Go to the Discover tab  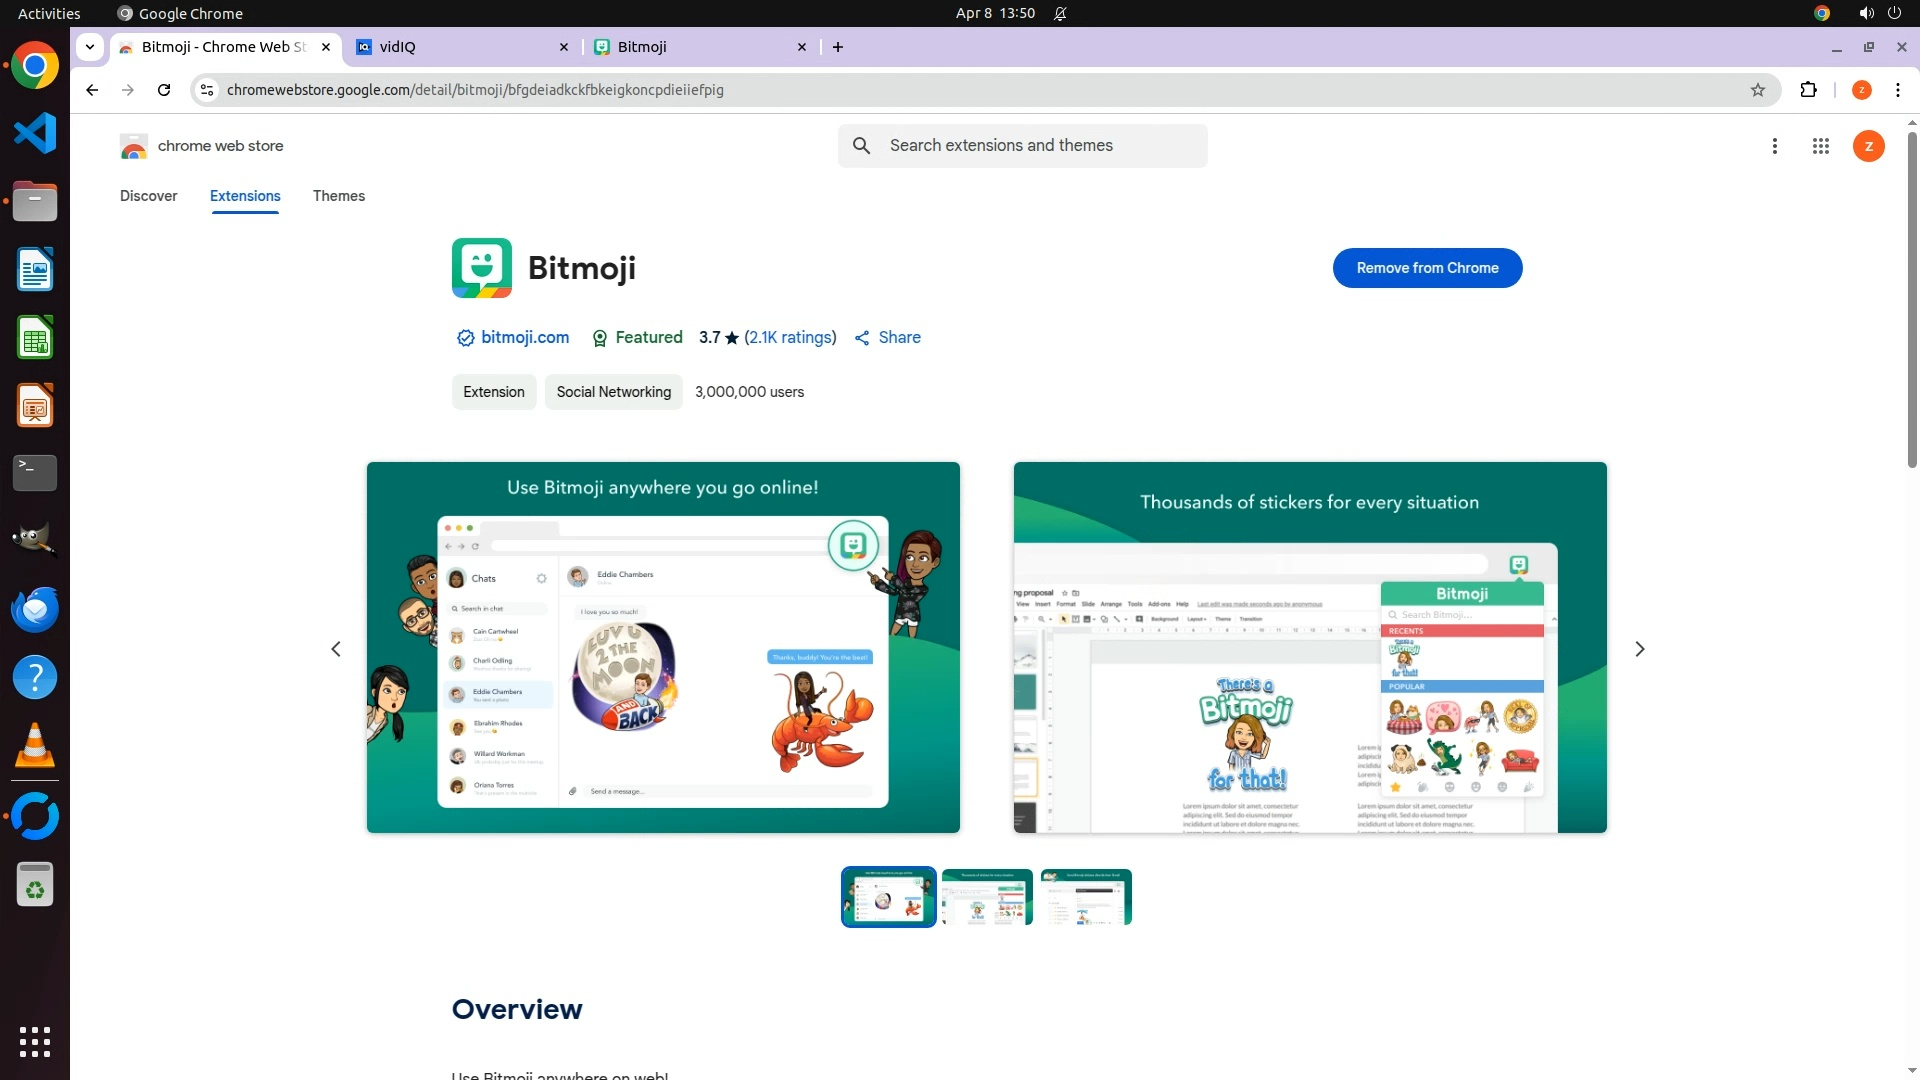tap(148, 196)
